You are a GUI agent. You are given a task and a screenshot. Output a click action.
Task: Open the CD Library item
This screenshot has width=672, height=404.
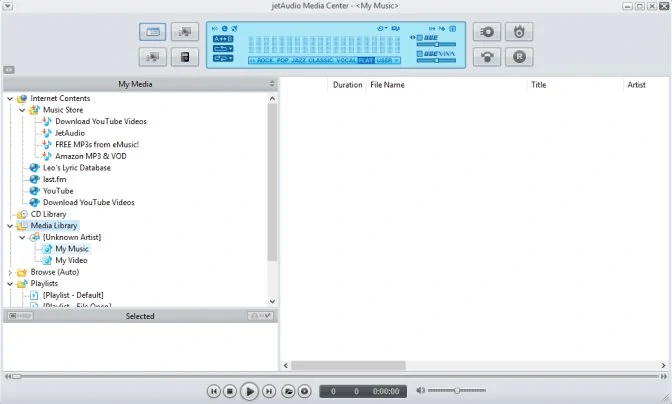click(48, 214)
